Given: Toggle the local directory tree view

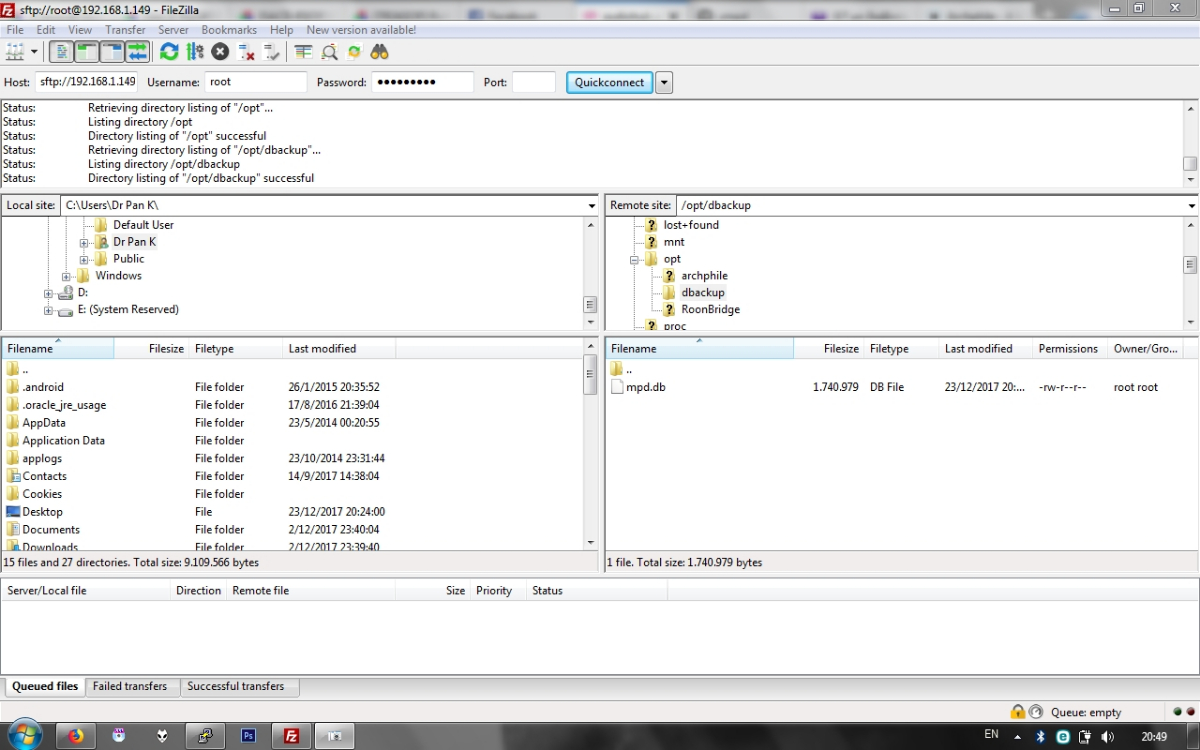Looking at the screenshot, I should (86, 50).
